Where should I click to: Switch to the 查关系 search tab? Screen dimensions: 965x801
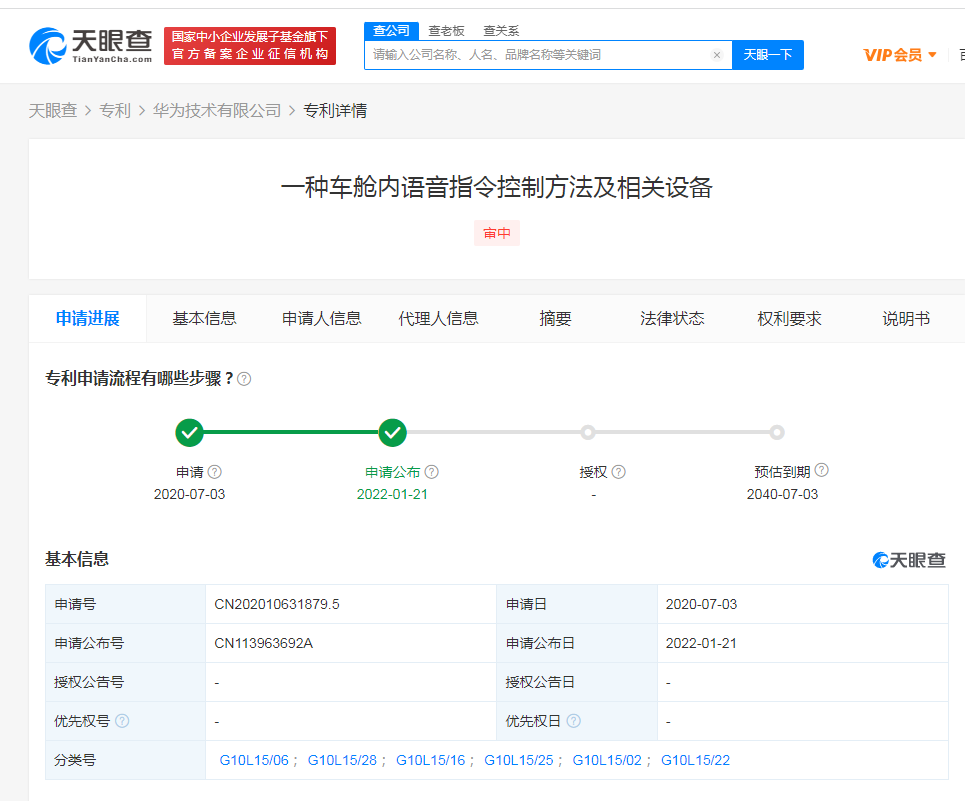pos(501,31)
